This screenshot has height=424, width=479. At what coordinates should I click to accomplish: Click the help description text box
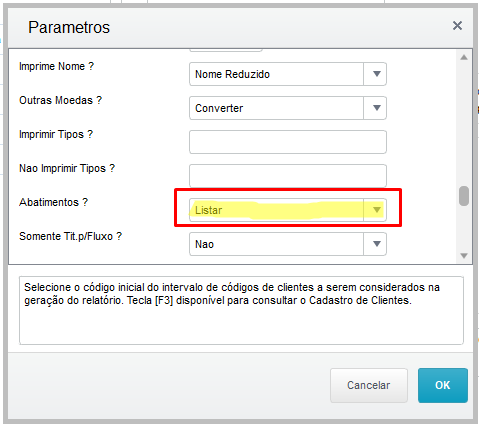coord(241,310)
